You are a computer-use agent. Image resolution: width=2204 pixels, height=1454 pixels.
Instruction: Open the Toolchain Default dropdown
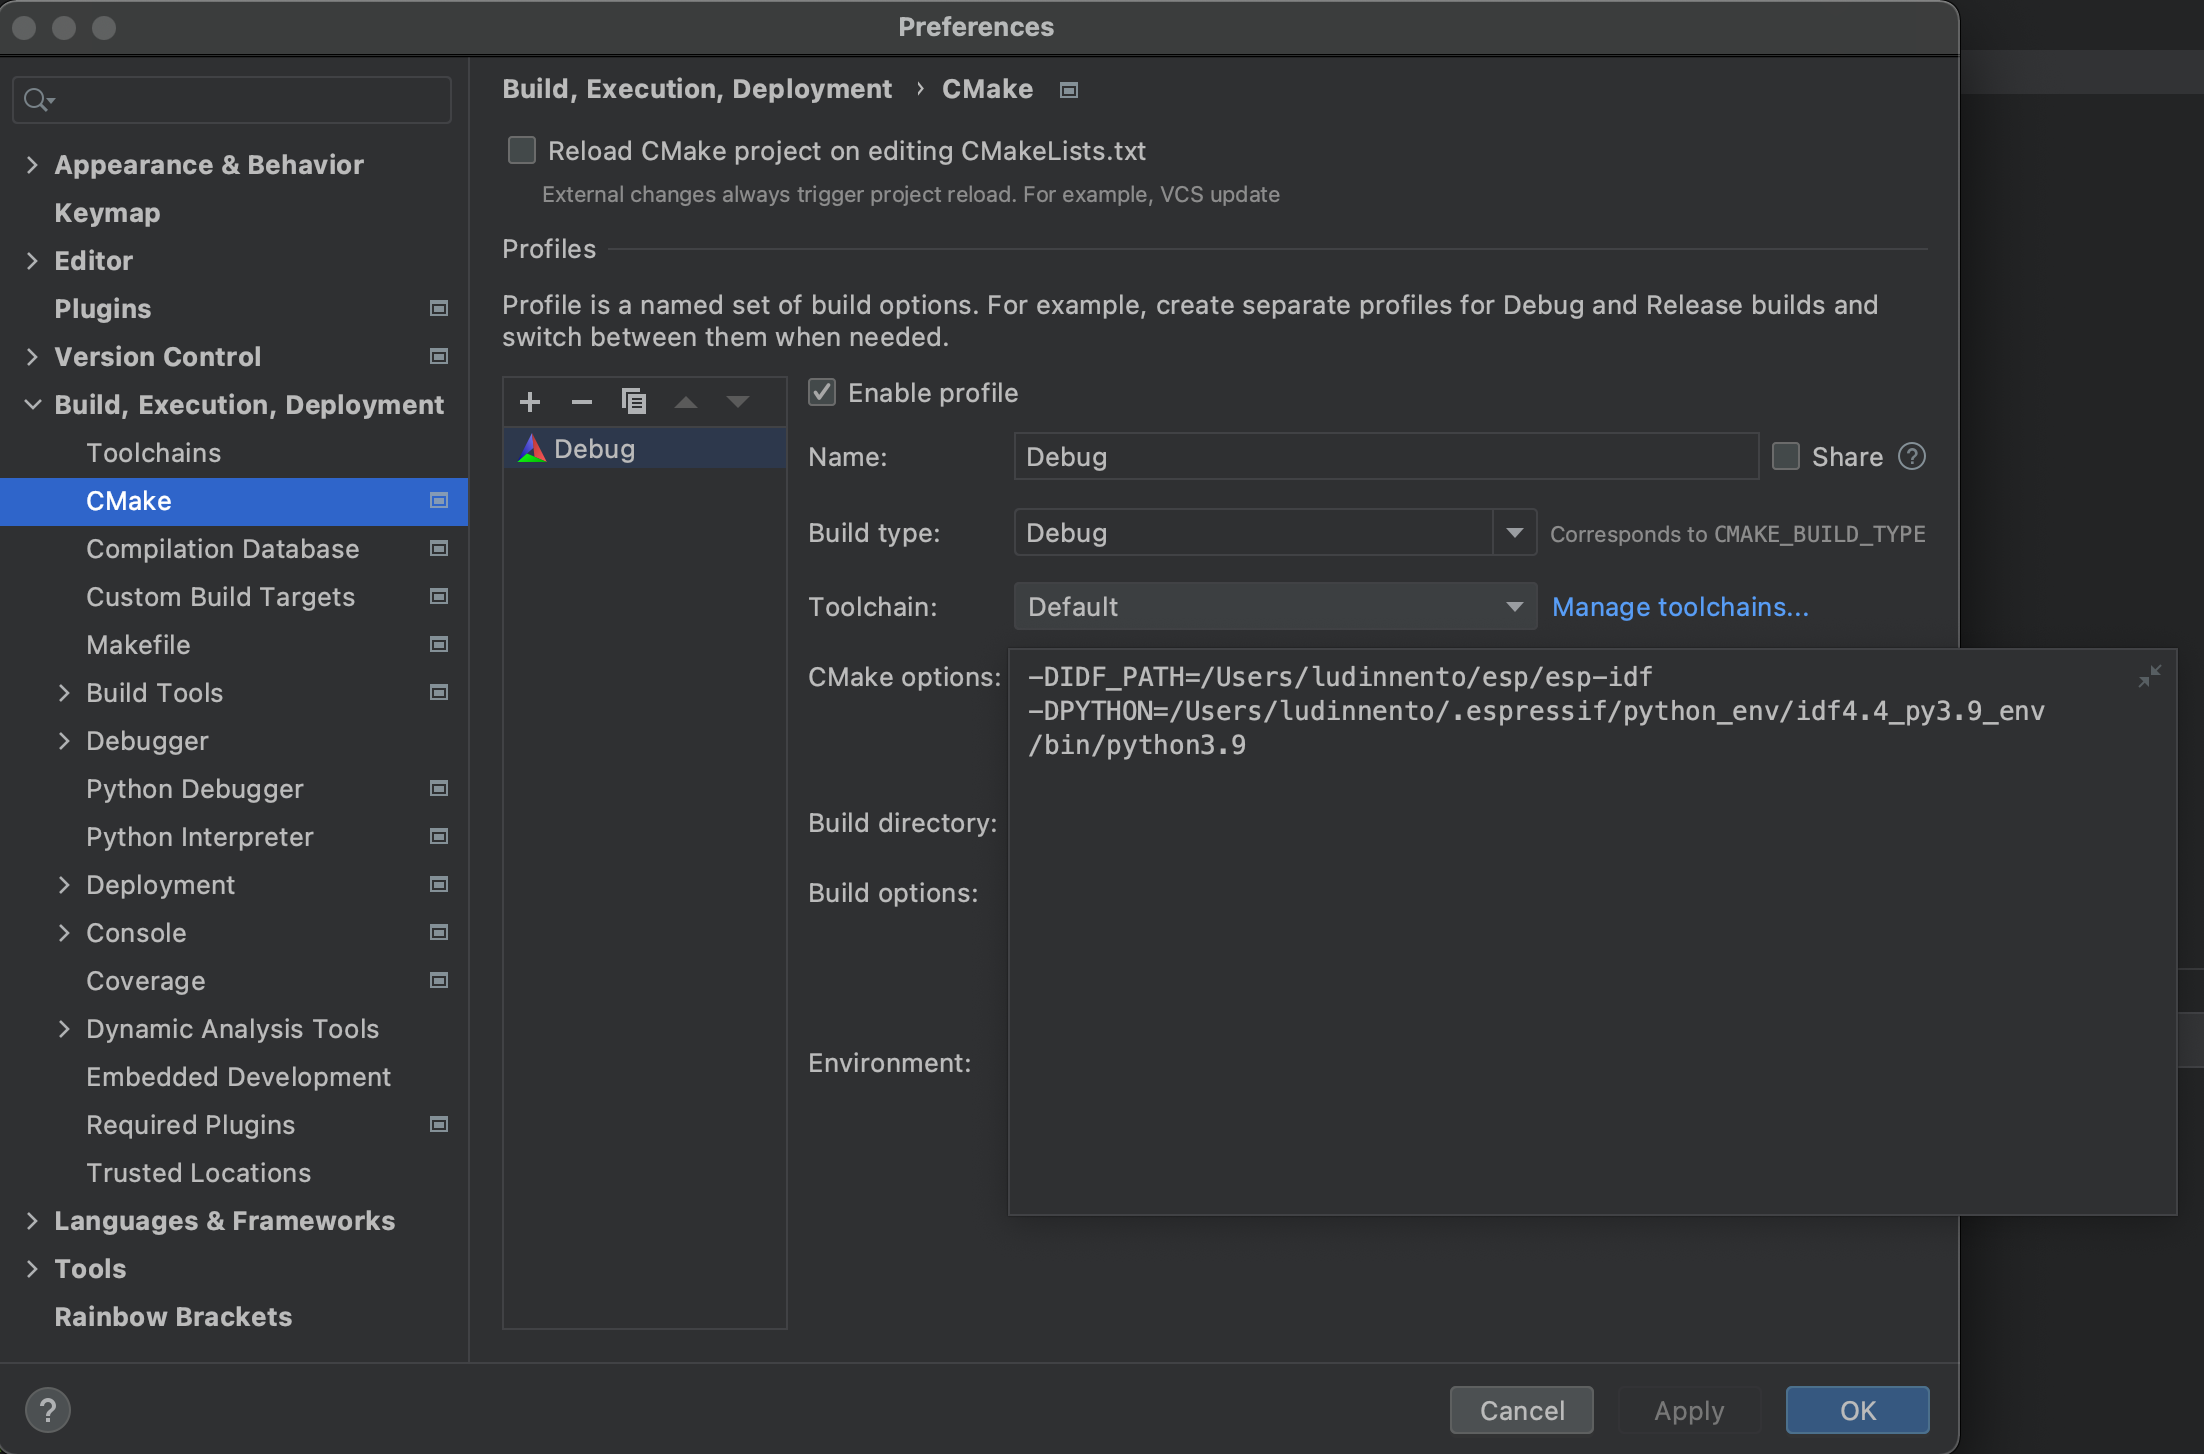1274,607
